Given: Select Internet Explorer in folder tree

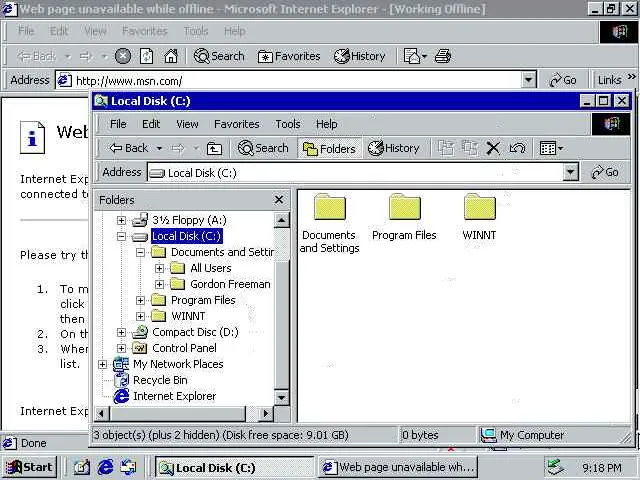Looking at the screenshot, I should [174, 396].
